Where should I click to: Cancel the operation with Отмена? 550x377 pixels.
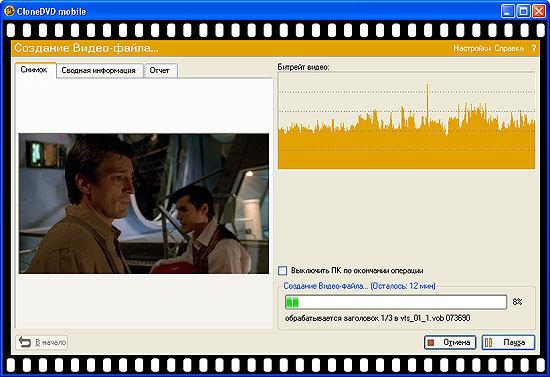tap(450, 342)
